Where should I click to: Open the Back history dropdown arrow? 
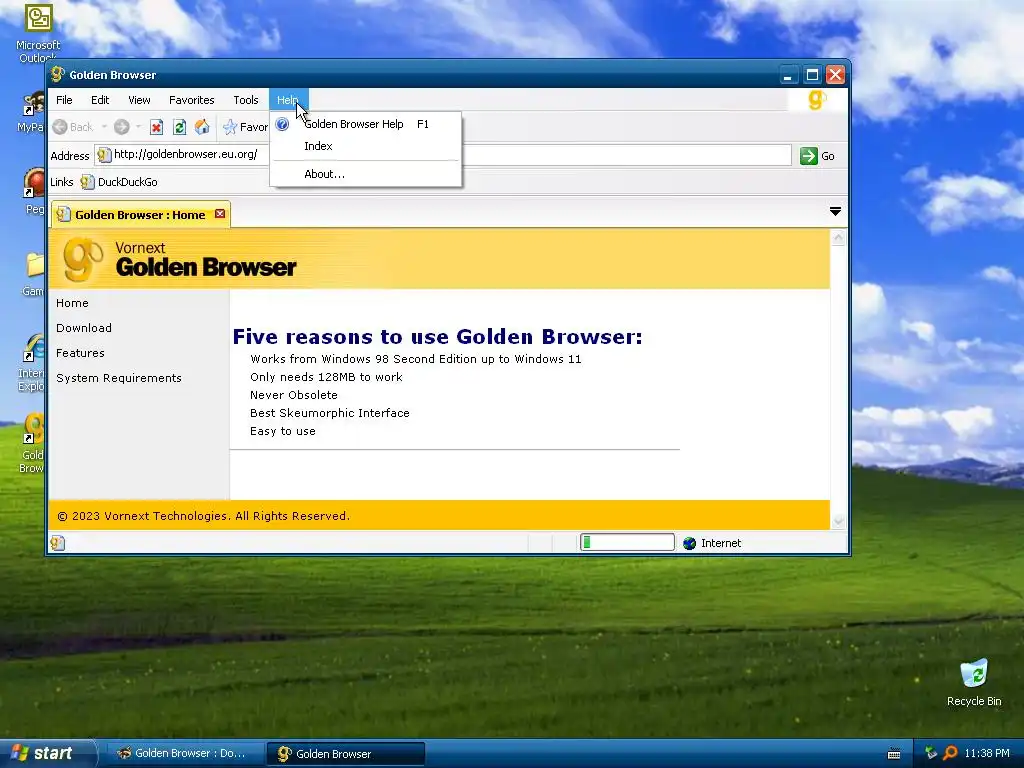pyautogui.click(x=104, y=127)
